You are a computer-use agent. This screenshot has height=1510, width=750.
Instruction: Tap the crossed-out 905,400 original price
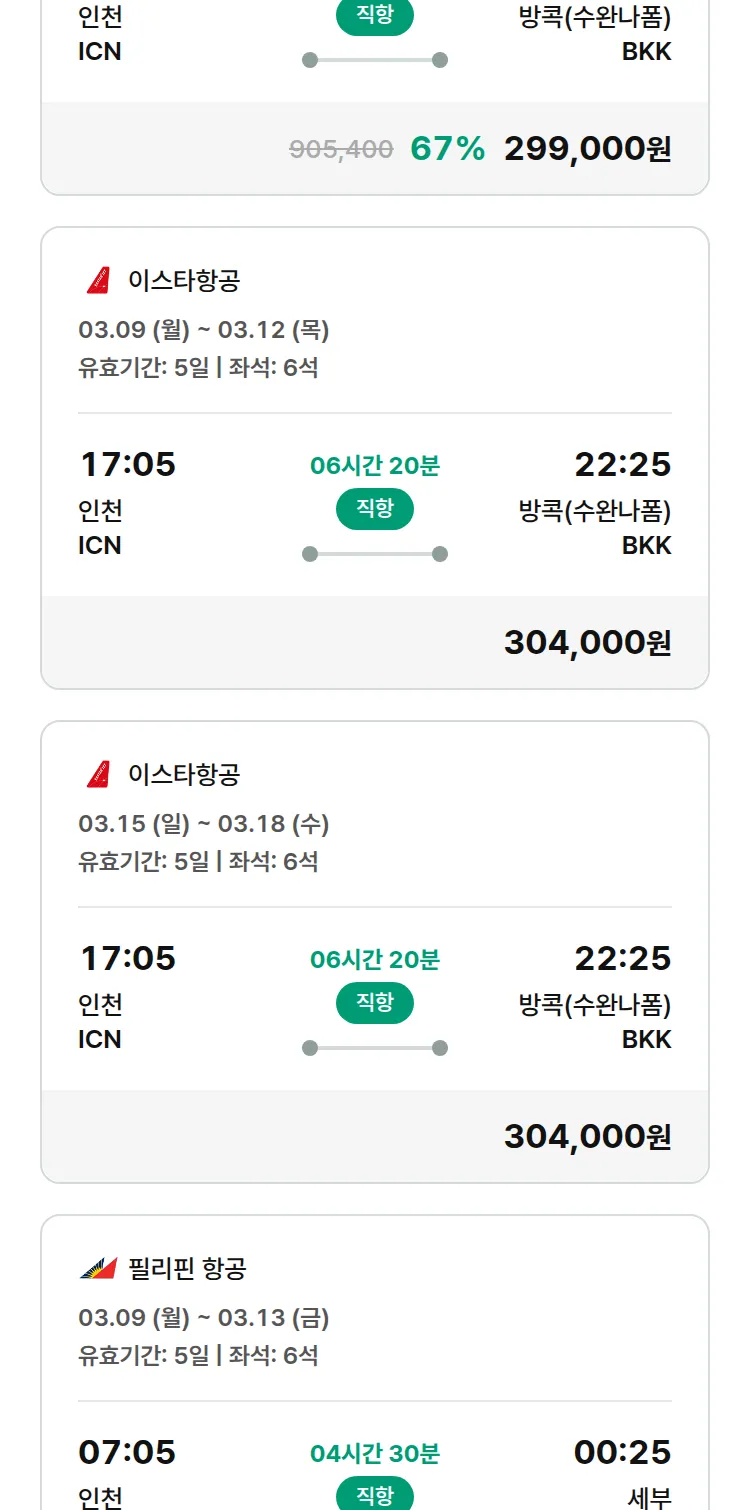click(x=341, y=149)
